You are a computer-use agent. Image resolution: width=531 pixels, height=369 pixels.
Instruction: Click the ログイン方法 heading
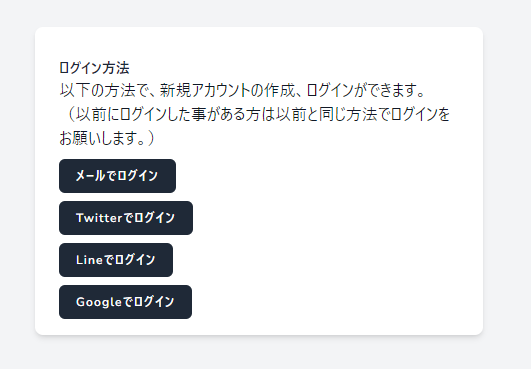click(x=94, y=68)
